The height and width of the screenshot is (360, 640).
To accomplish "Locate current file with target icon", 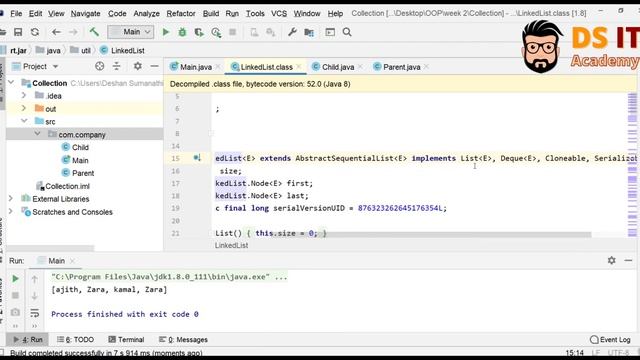I will click(100, 66).
